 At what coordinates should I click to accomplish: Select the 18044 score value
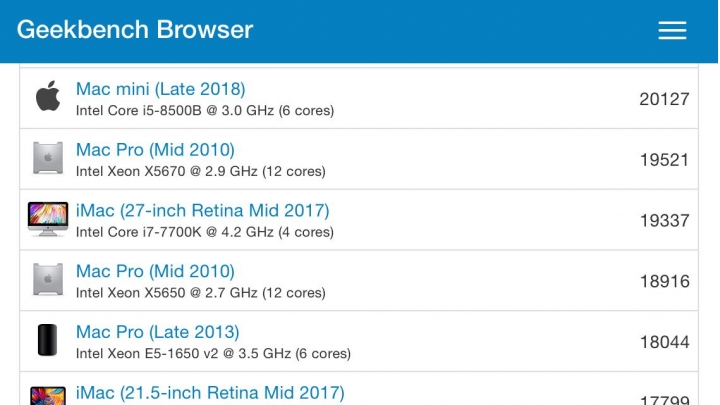click(x=664, y=342)
